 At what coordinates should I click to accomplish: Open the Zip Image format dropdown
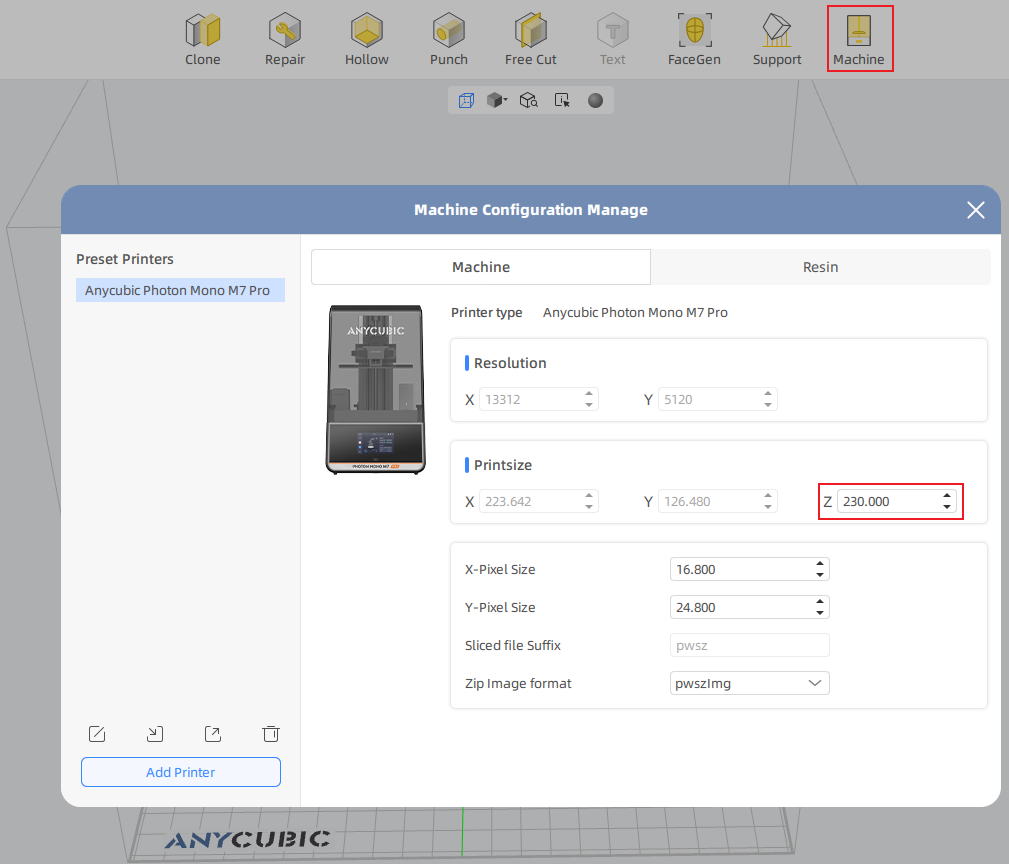click(x=750, y=683)
